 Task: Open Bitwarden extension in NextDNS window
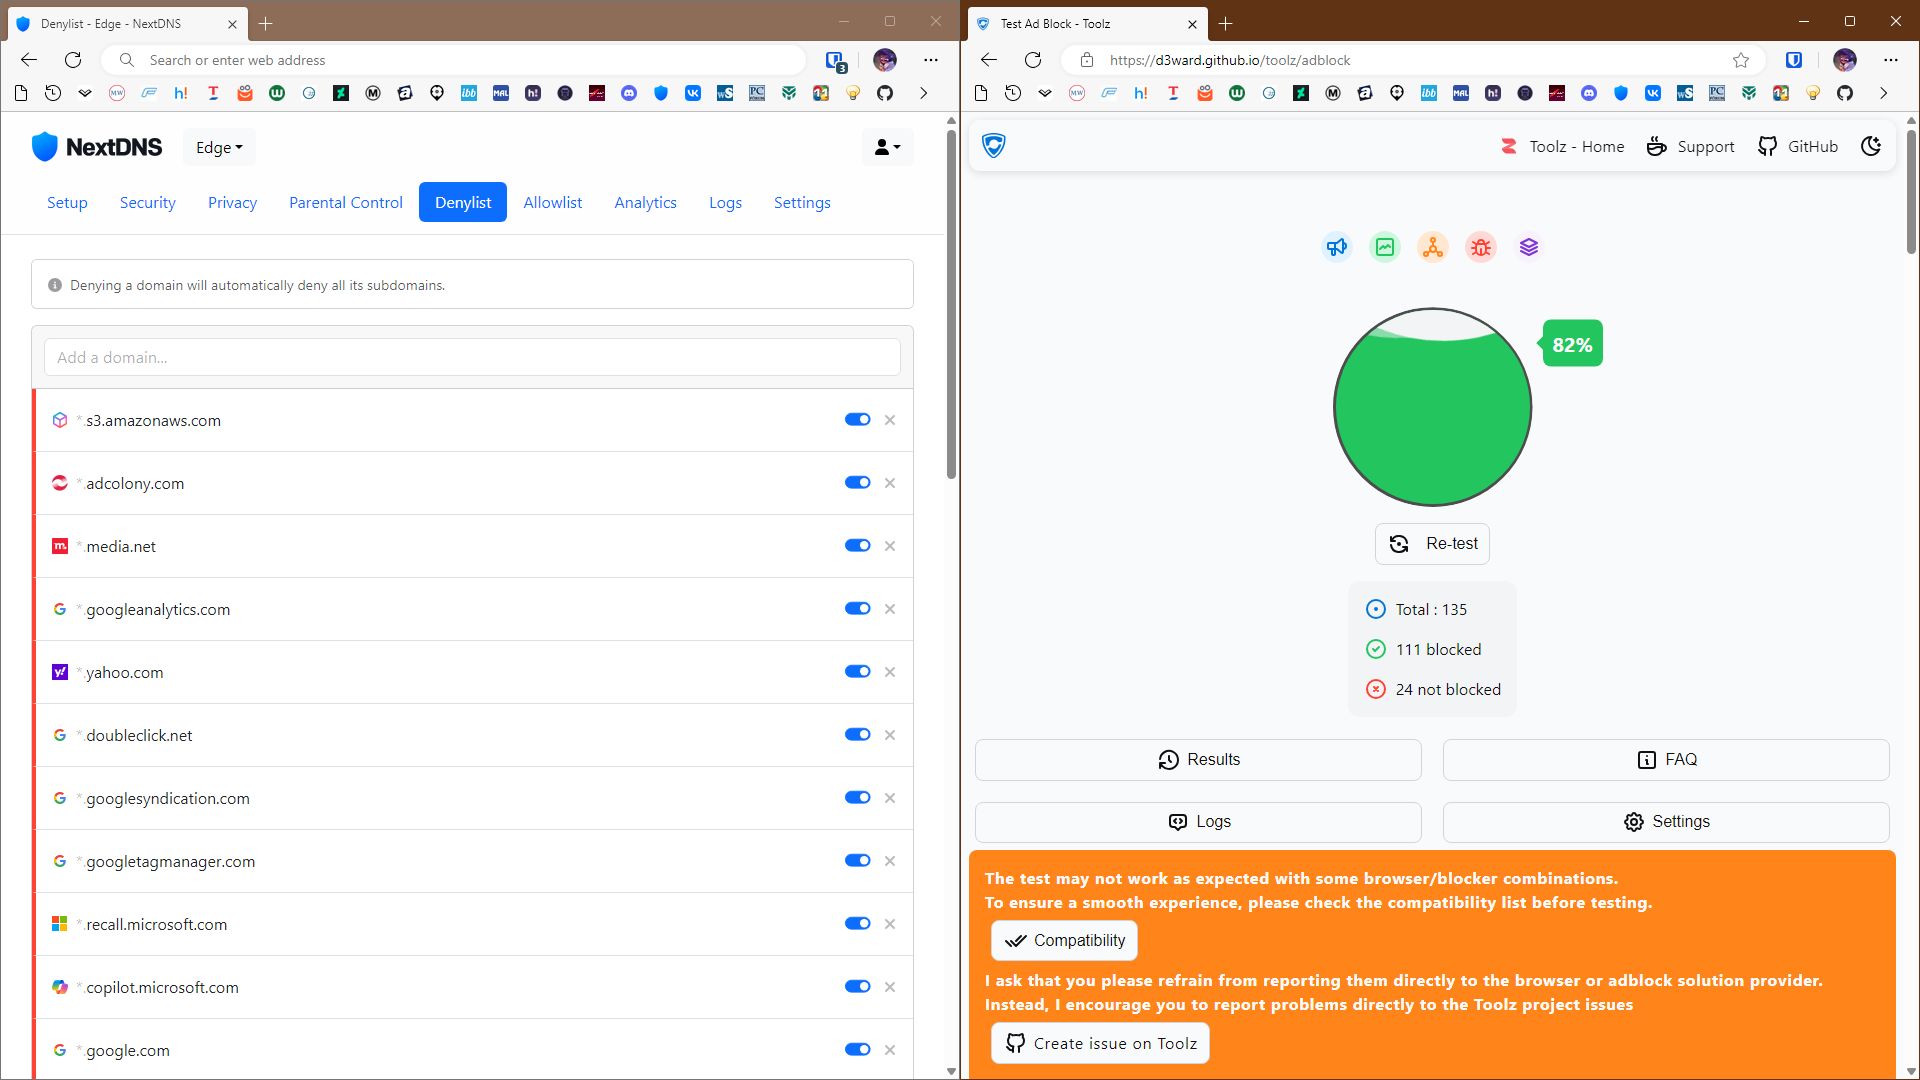click(835, 60)
